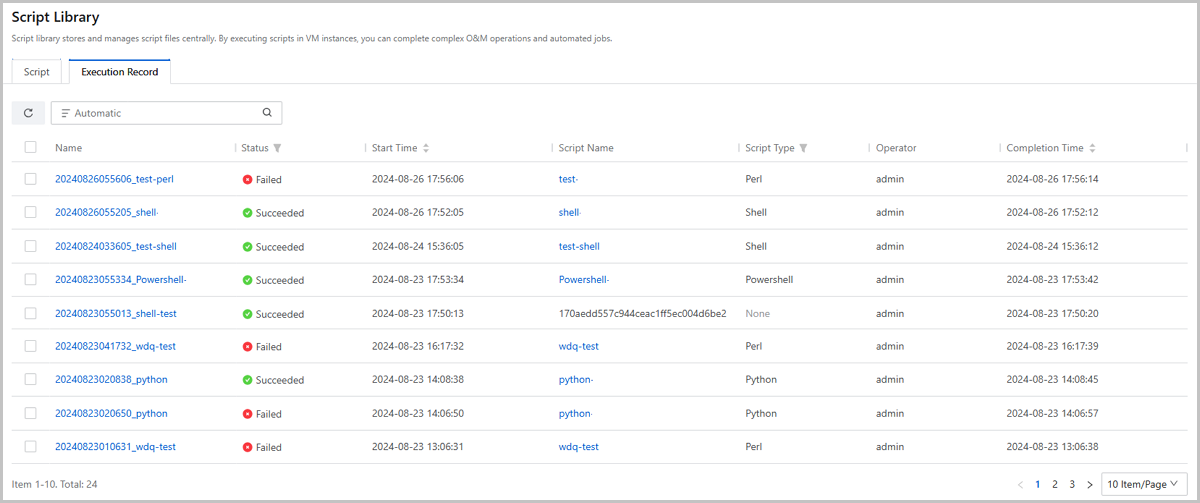Click the Operator column header
1200x503 pixels.
pyautogui.click(x=896, y=148)
